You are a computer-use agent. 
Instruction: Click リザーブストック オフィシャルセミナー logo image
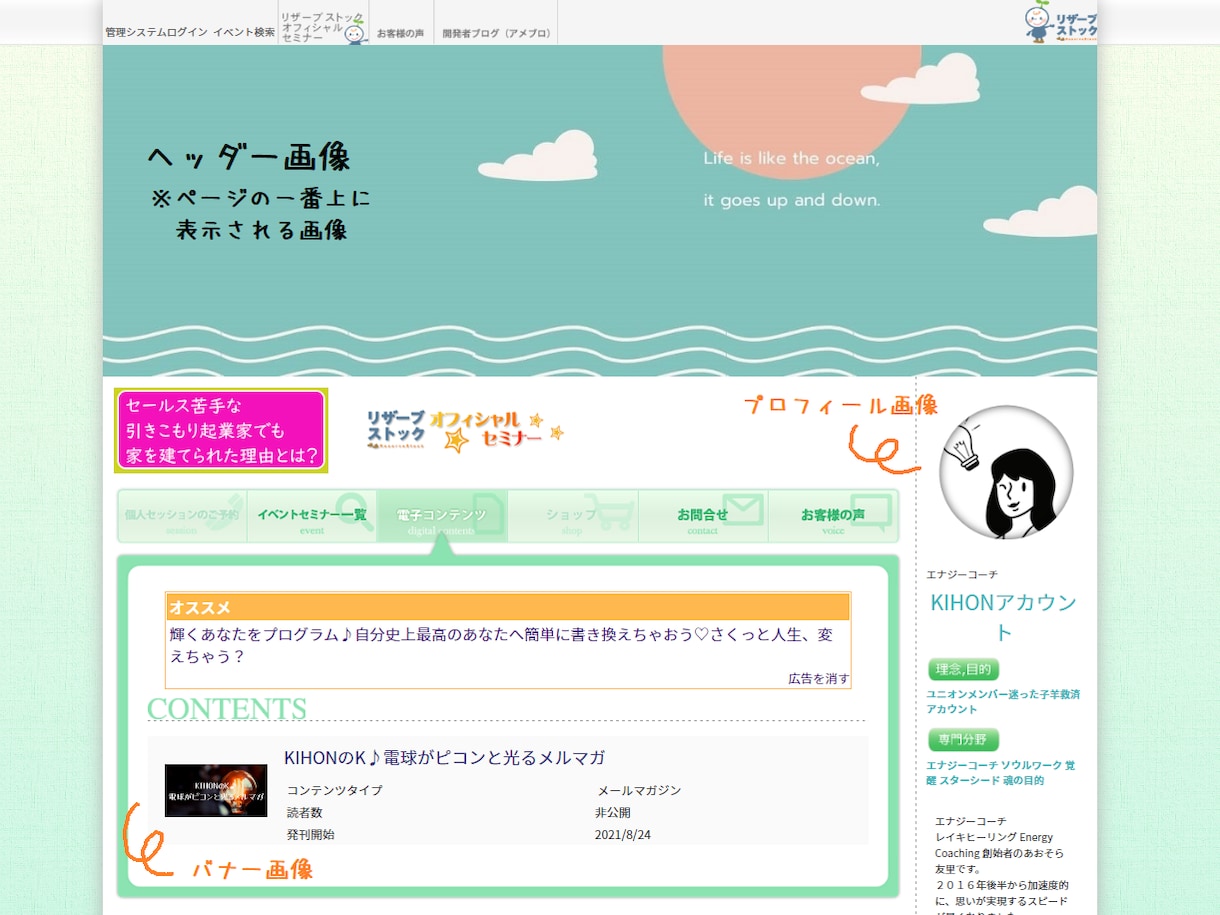point(465,431)
